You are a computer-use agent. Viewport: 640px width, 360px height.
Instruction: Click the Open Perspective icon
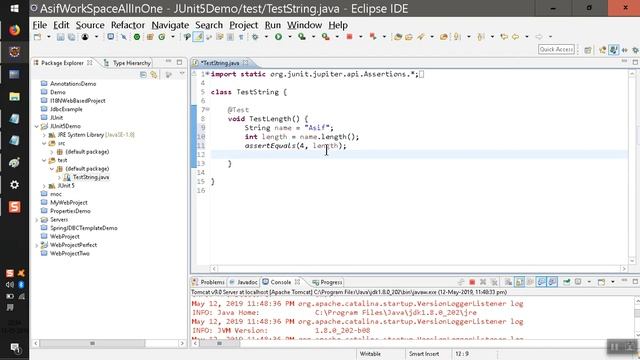pos(588,50)
